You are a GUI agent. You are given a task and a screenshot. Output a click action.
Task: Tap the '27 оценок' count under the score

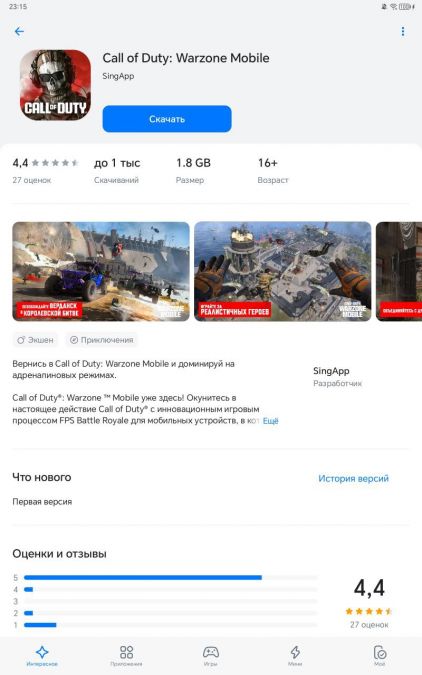coord(369,625)
